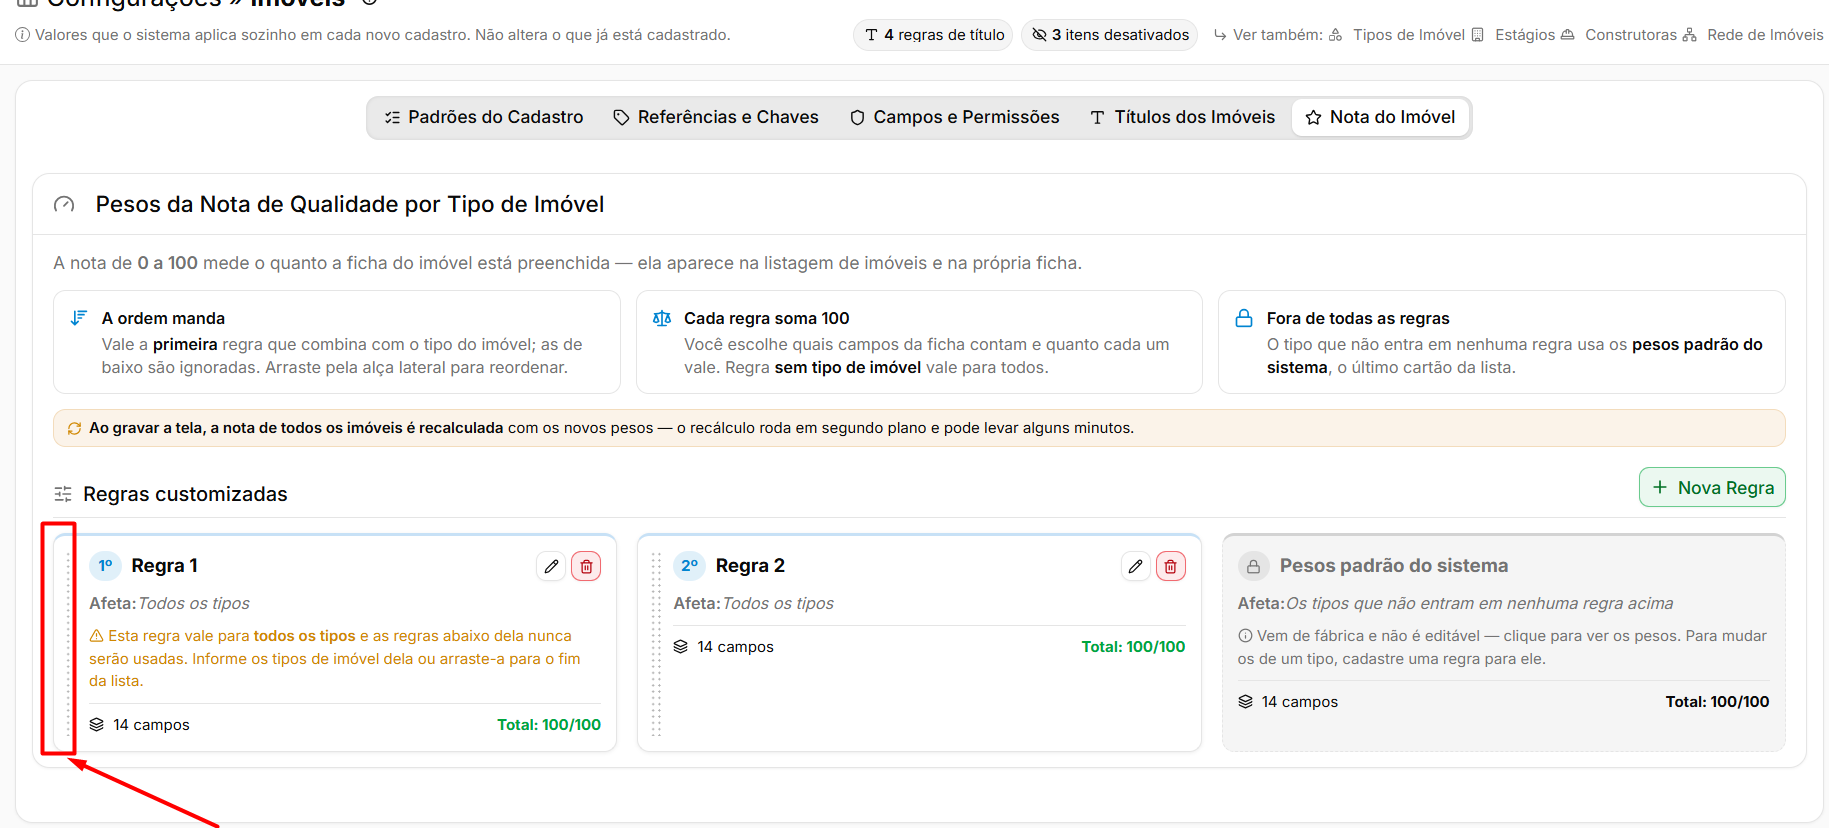
Task: Click the recalculation icon in the orange notice
Action: 74,428
